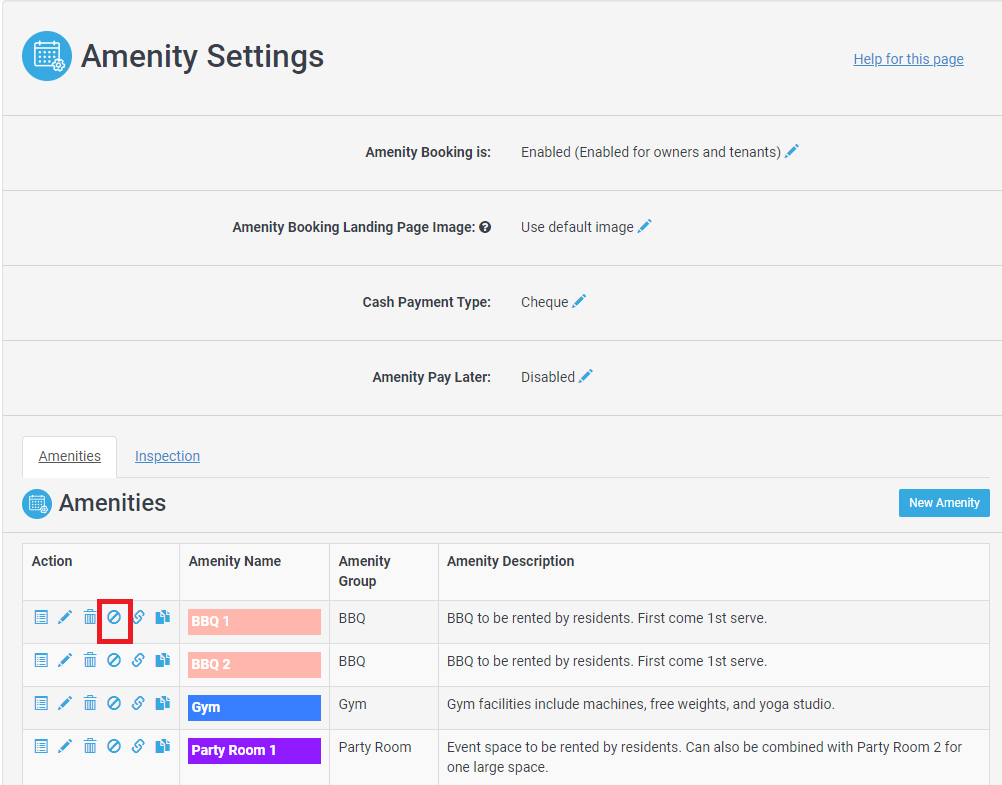Image resolution: width=1002 pixels, height=785 pixels.
Task: Duplicate Party Room 1 with copy icon
Action: coord(163,747)
